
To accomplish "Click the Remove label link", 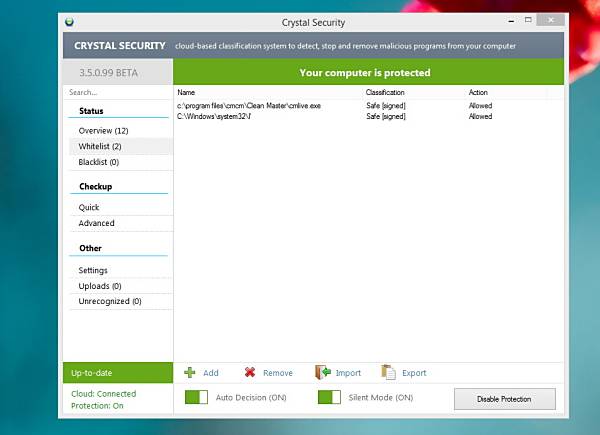I will (x=278, y=373).
